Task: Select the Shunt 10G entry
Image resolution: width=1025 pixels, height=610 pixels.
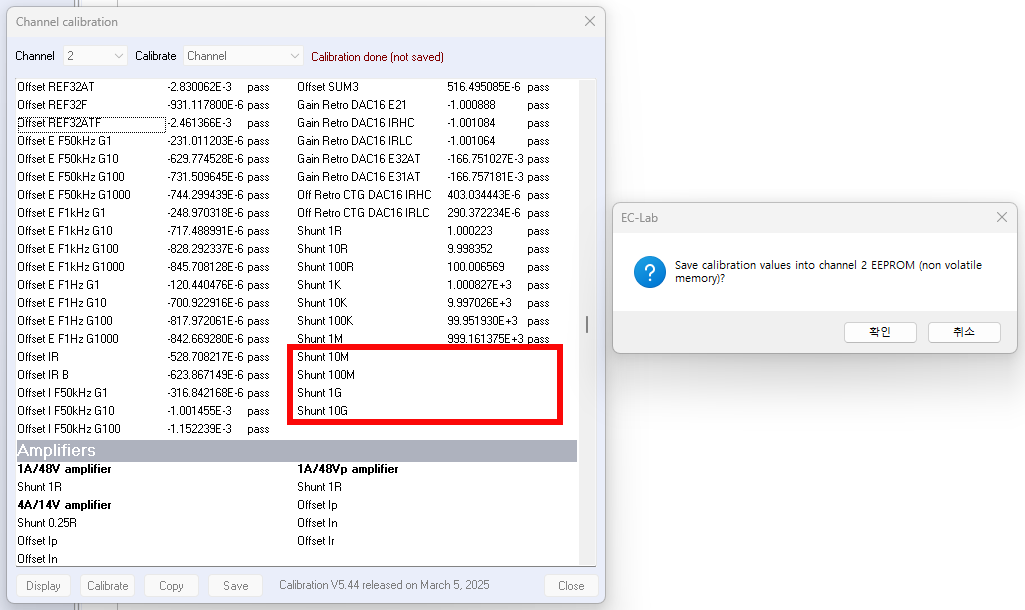Action: [x=323, y=411]
